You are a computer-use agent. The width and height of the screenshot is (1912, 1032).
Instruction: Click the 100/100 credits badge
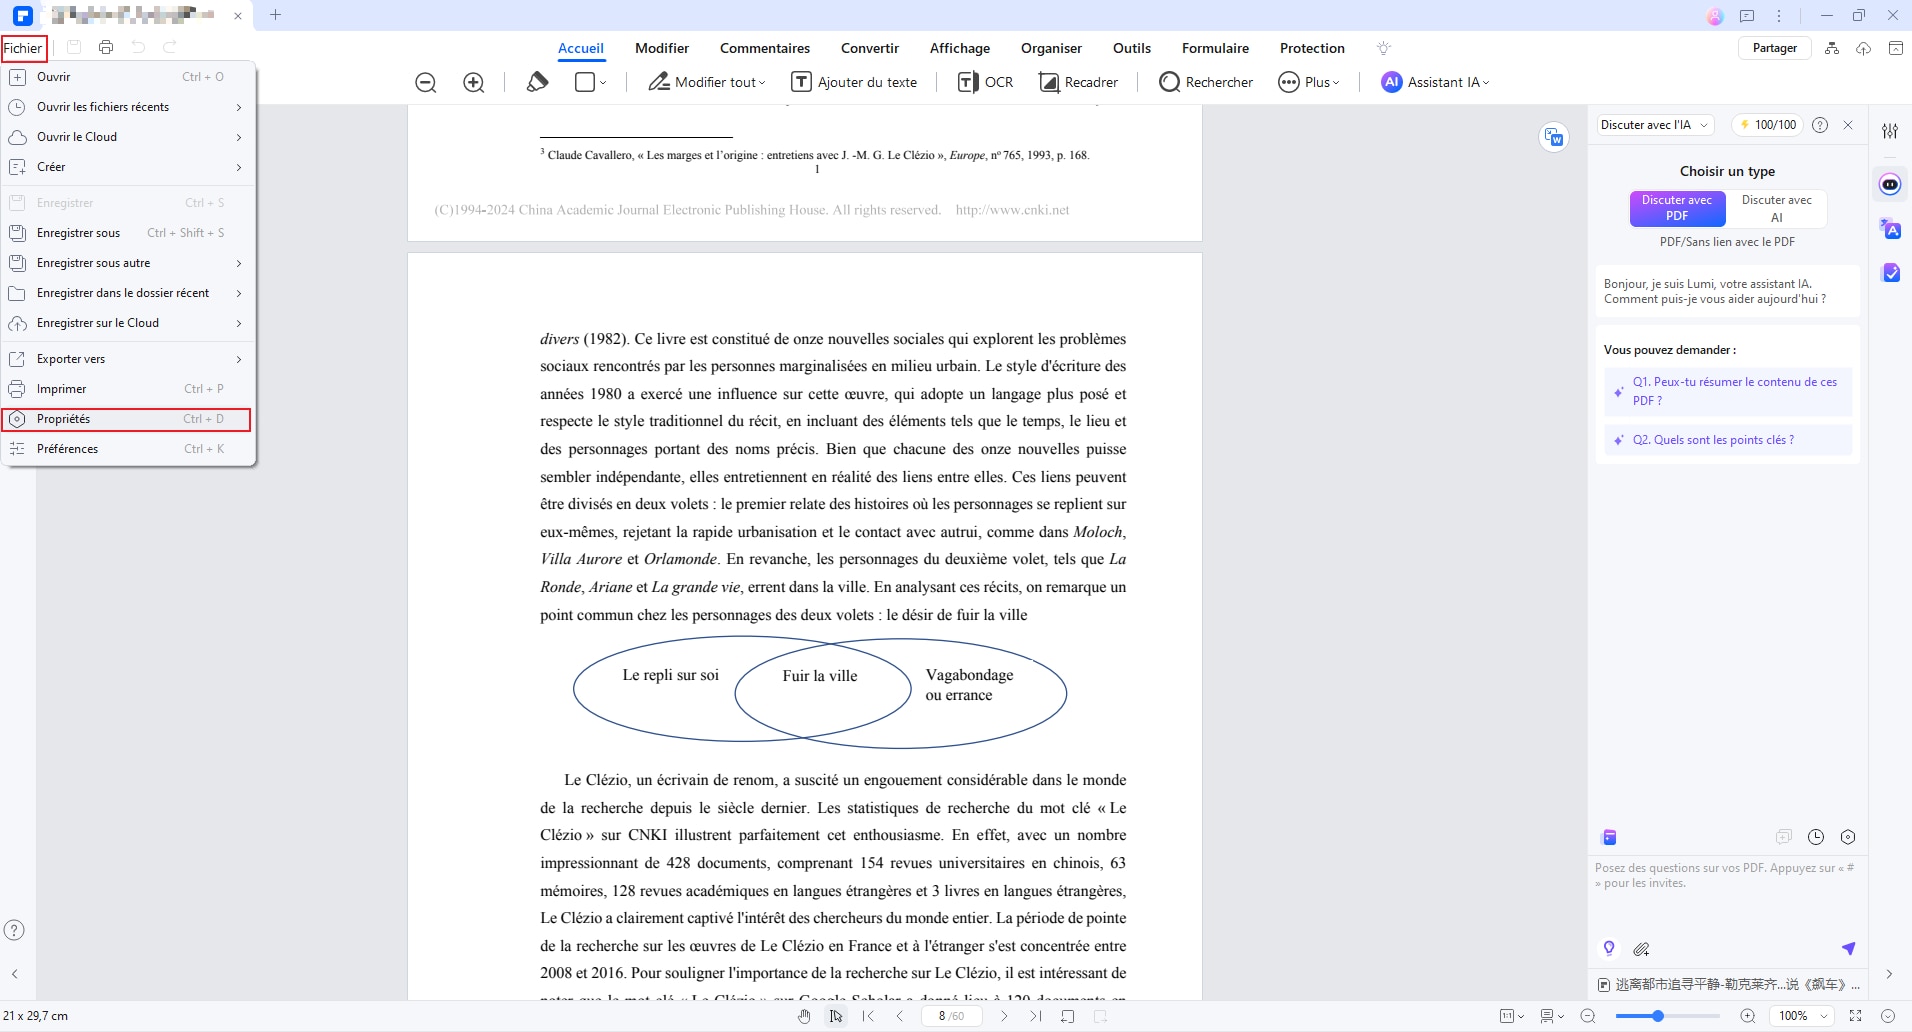point(1768,125)
